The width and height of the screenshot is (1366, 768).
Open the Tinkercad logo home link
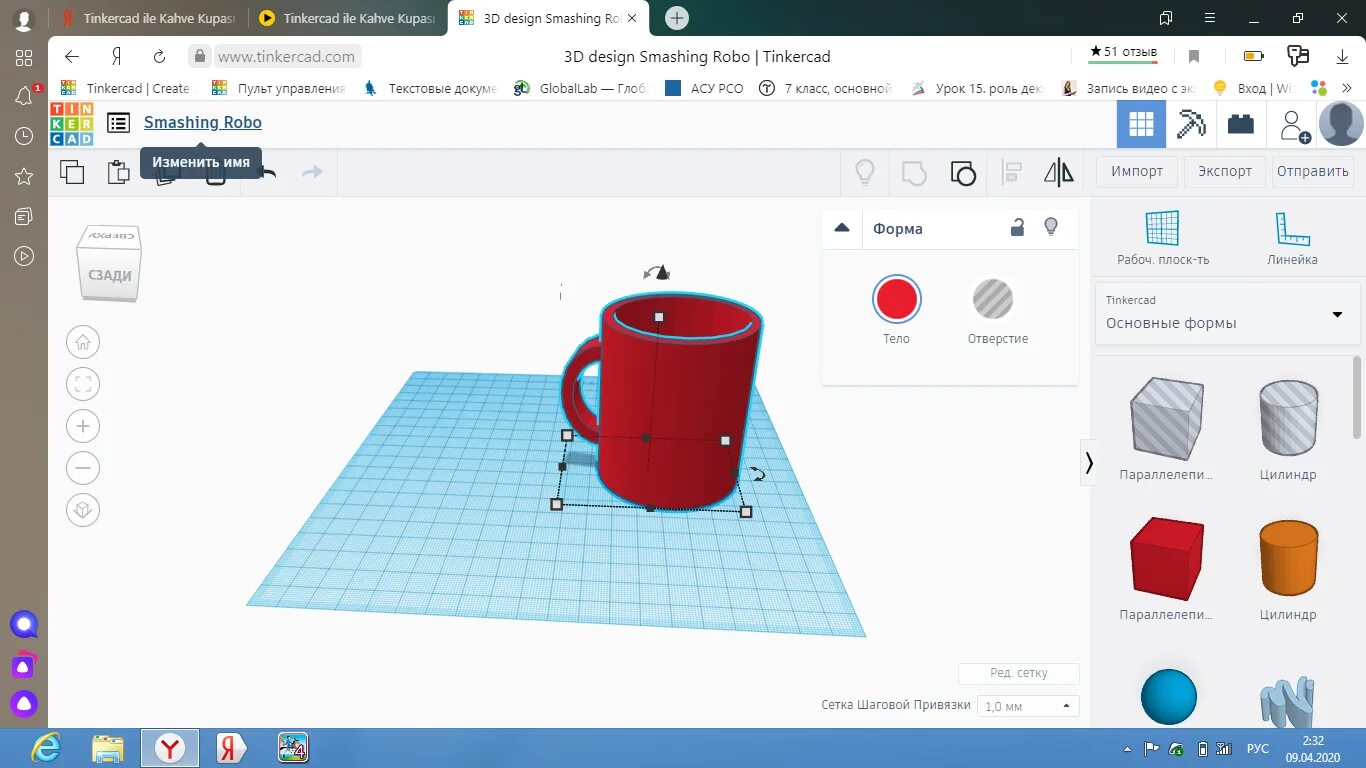71,124
